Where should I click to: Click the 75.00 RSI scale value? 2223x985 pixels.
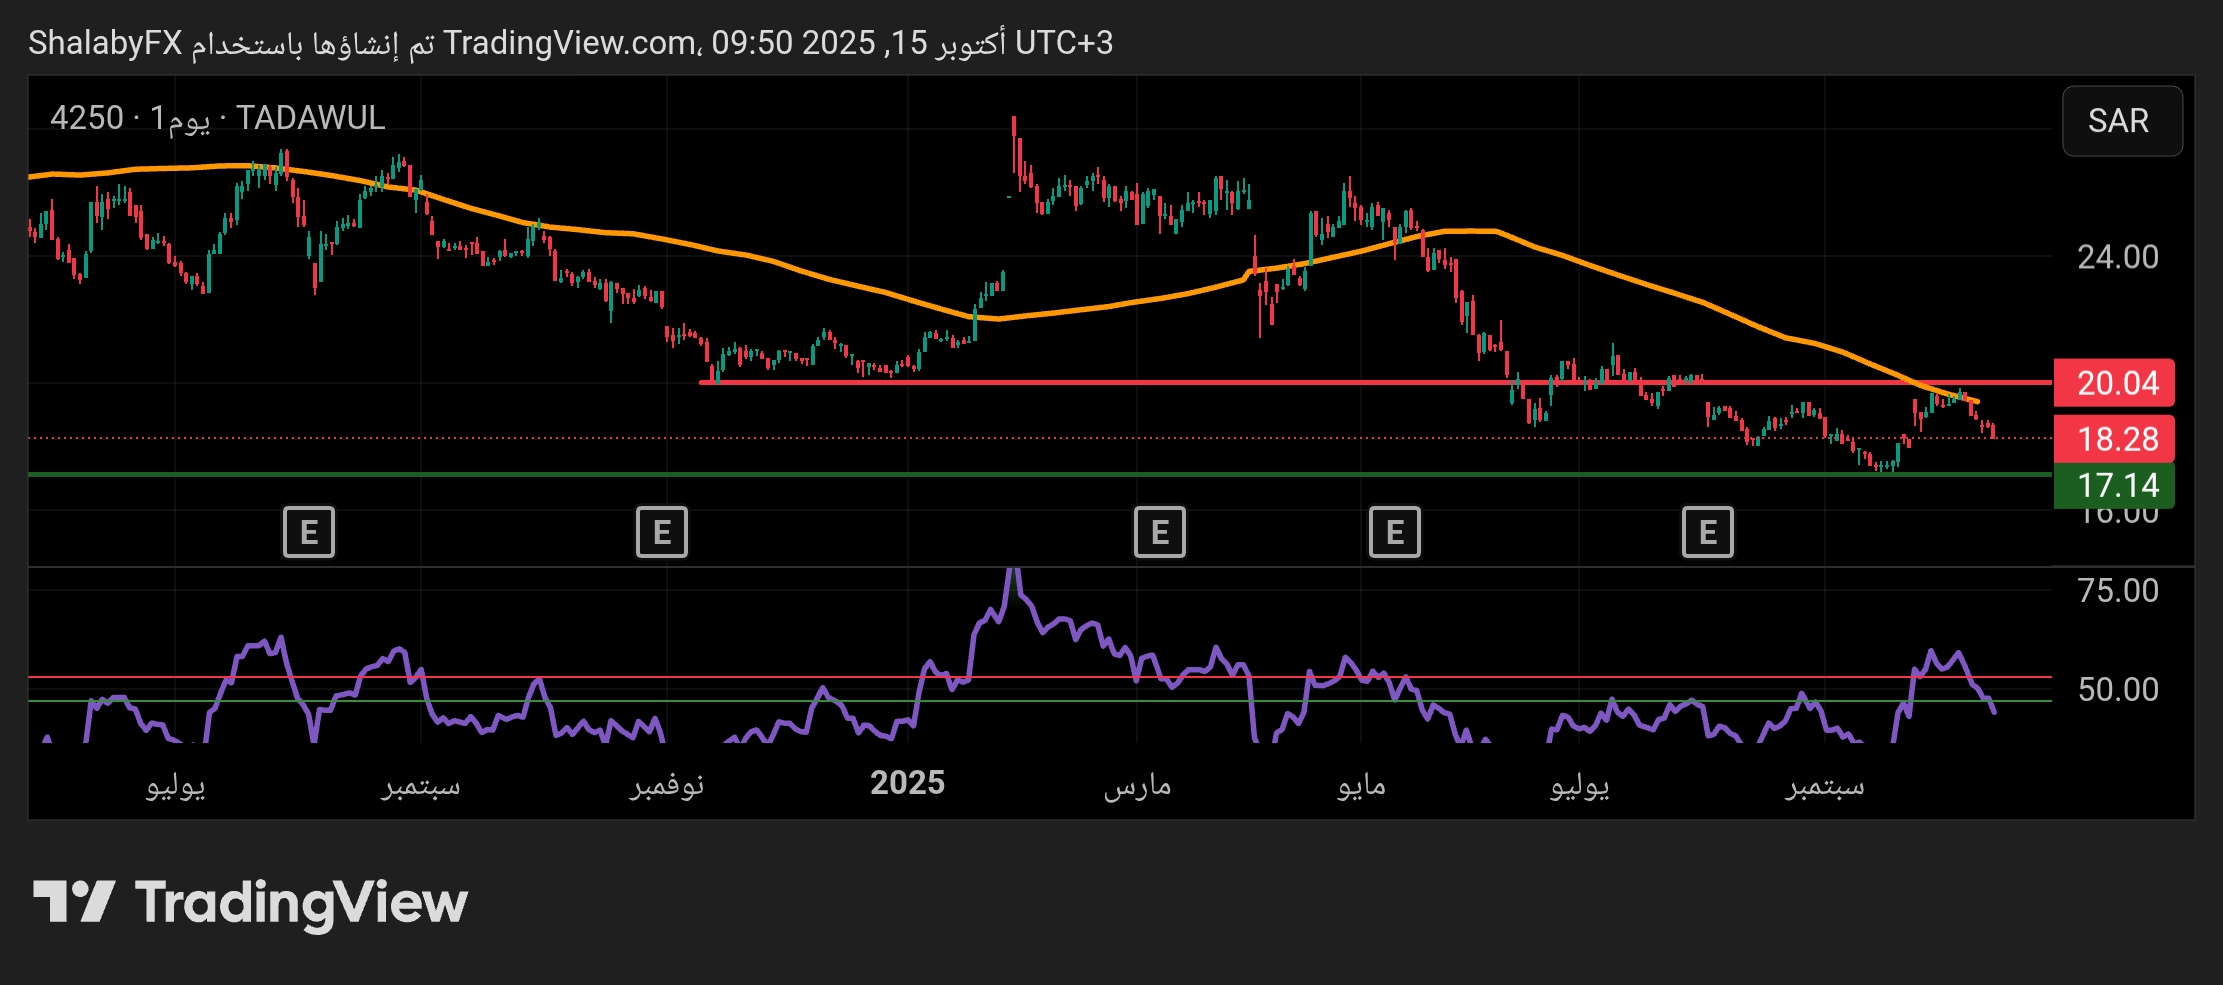pyautogui.click(x=2117, y=591)
